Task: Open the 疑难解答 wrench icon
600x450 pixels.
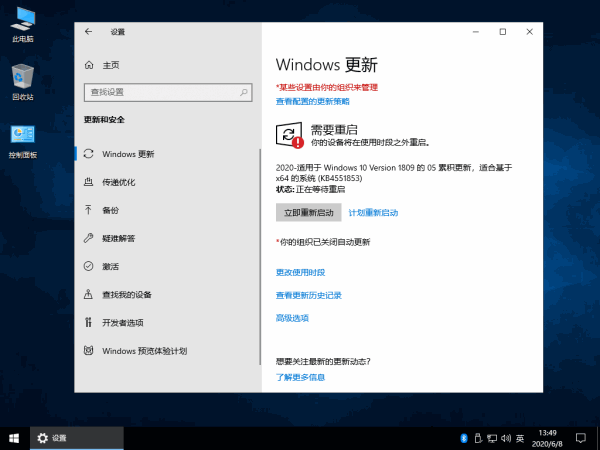Action: tap(88, 238)
